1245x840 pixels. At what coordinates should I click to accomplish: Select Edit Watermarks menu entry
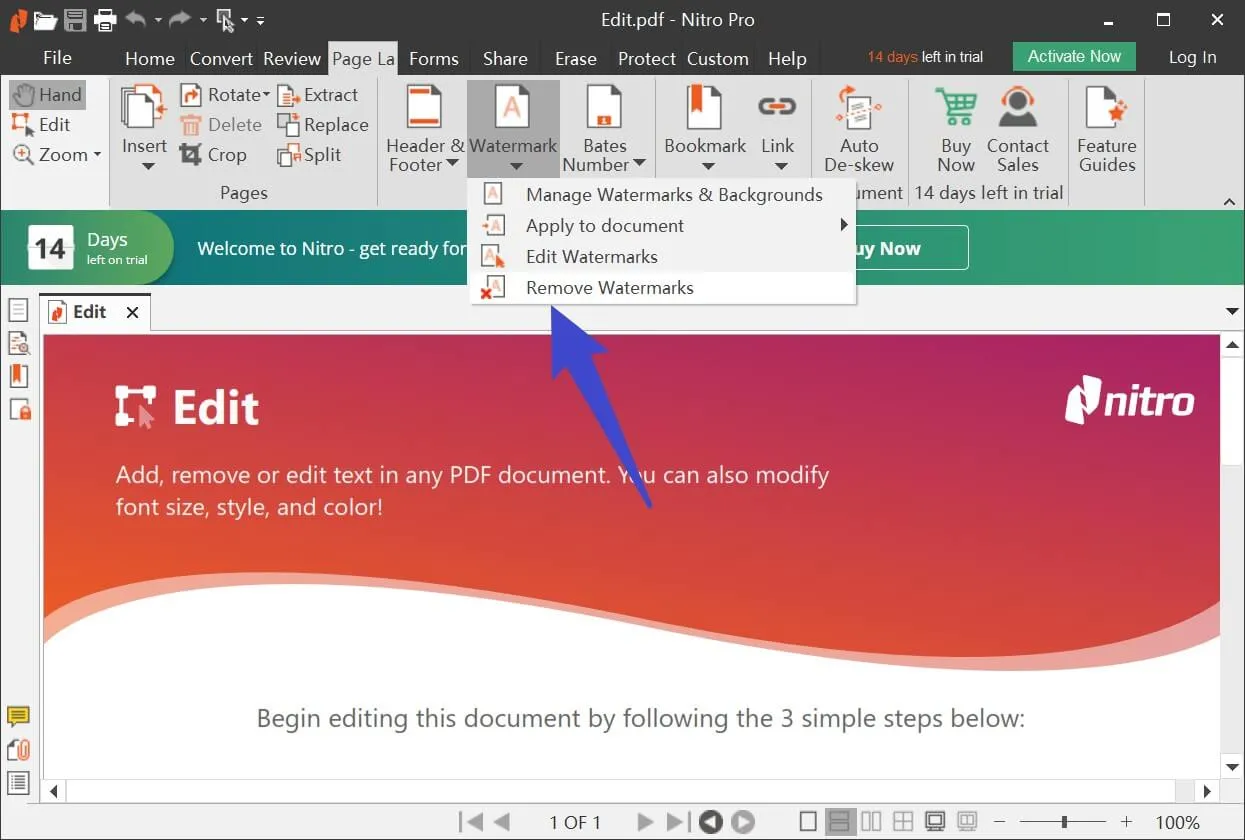(x=662, y=257)
